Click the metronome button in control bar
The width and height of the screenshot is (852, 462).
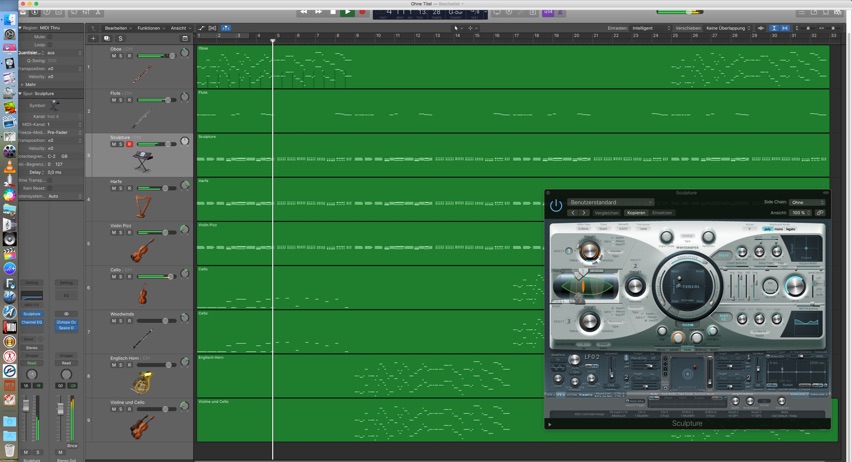pos(560,12)
